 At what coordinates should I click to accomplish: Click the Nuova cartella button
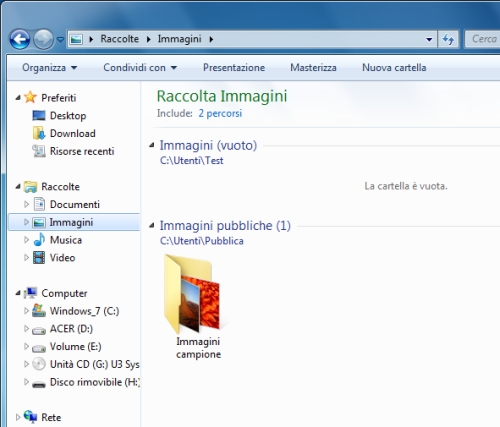tap(394, 68)
